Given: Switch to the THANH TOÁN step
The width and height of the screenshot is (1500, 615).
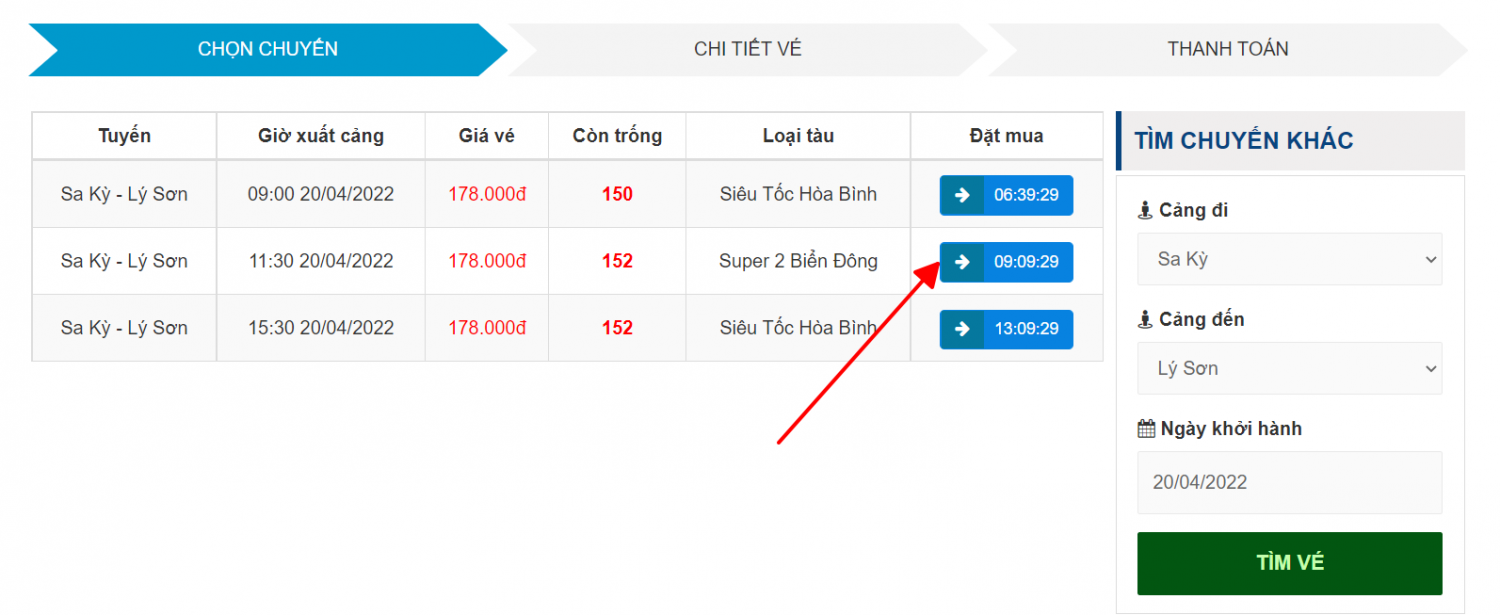Looking at the screenshot, I should pos(1227,49).
